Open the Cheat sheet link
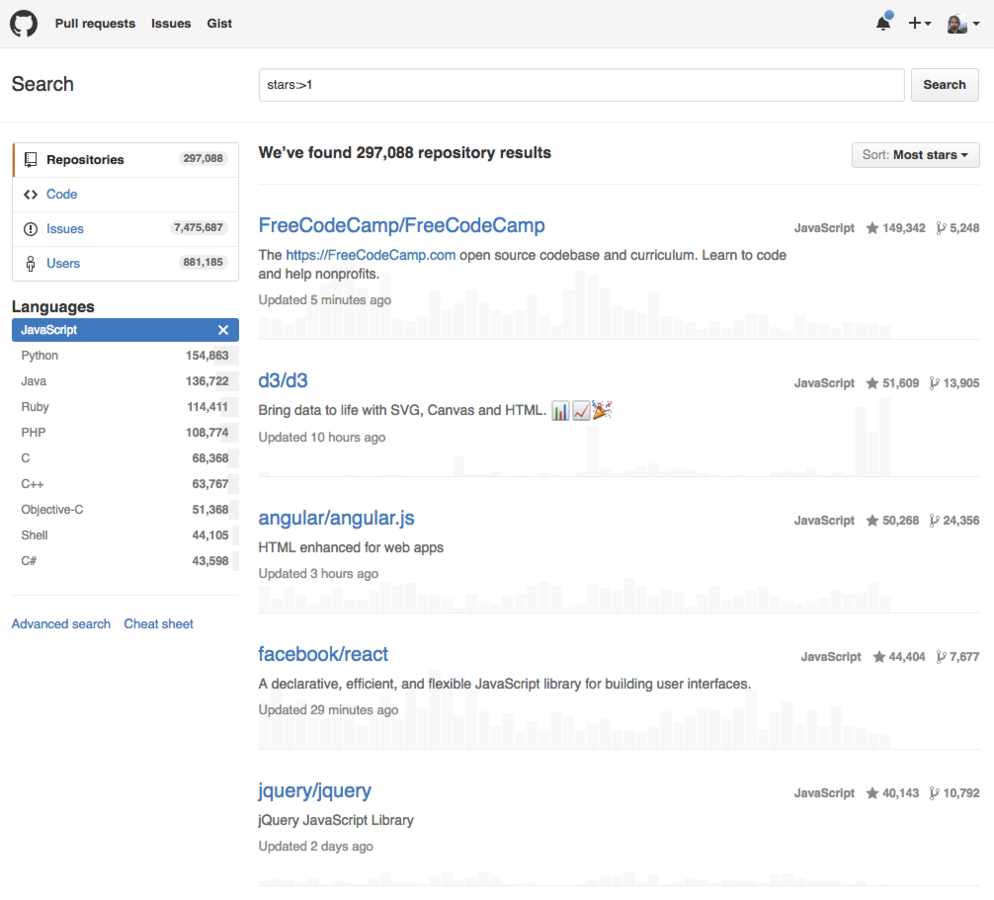Viewport: 994px width, 900px height. pyautogui.click(x=158, y=624)
